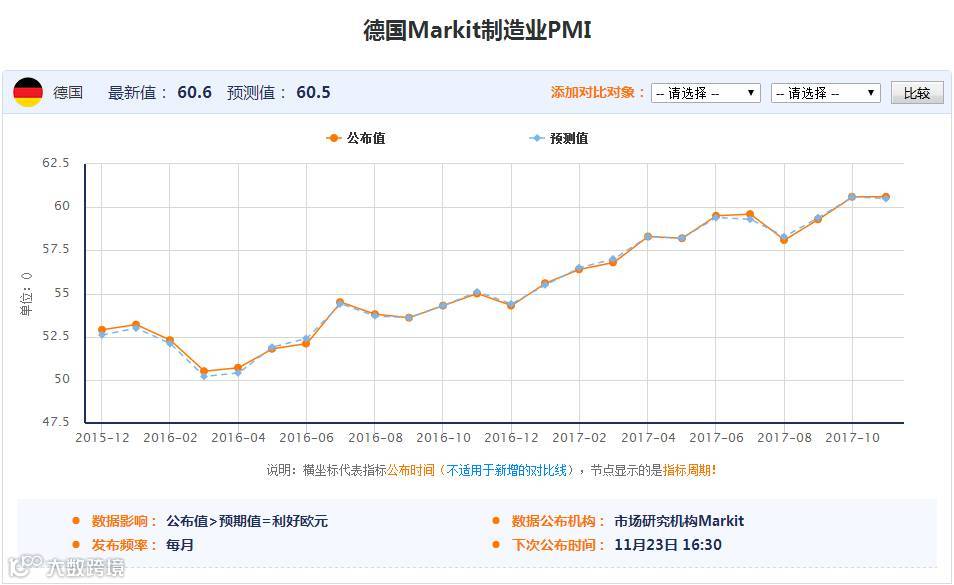Click the 11月23日 16:30 release time
The width and height of the screenshot is (954, 585).
coord(668,545)
